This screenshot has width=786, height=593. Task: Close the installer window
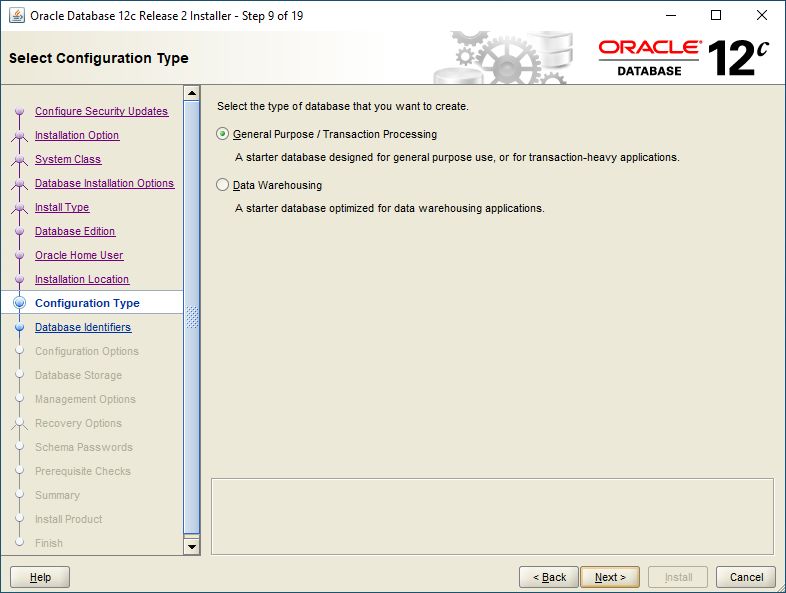(x=762, y=16)
